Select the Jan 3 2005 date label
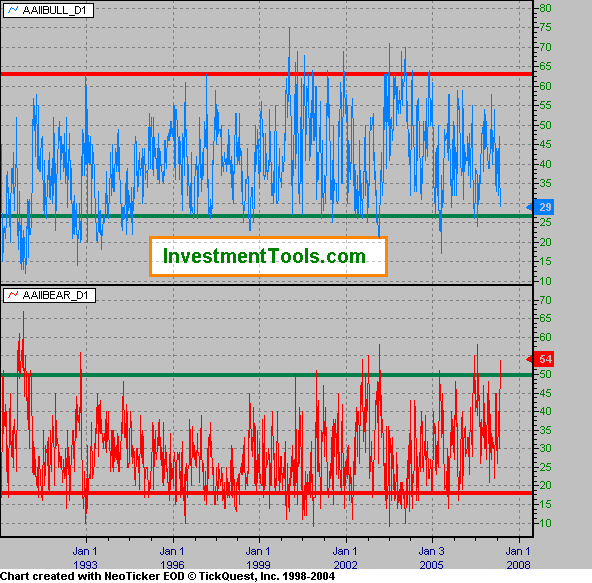This screenshot has width=592, height=583. 432,558
